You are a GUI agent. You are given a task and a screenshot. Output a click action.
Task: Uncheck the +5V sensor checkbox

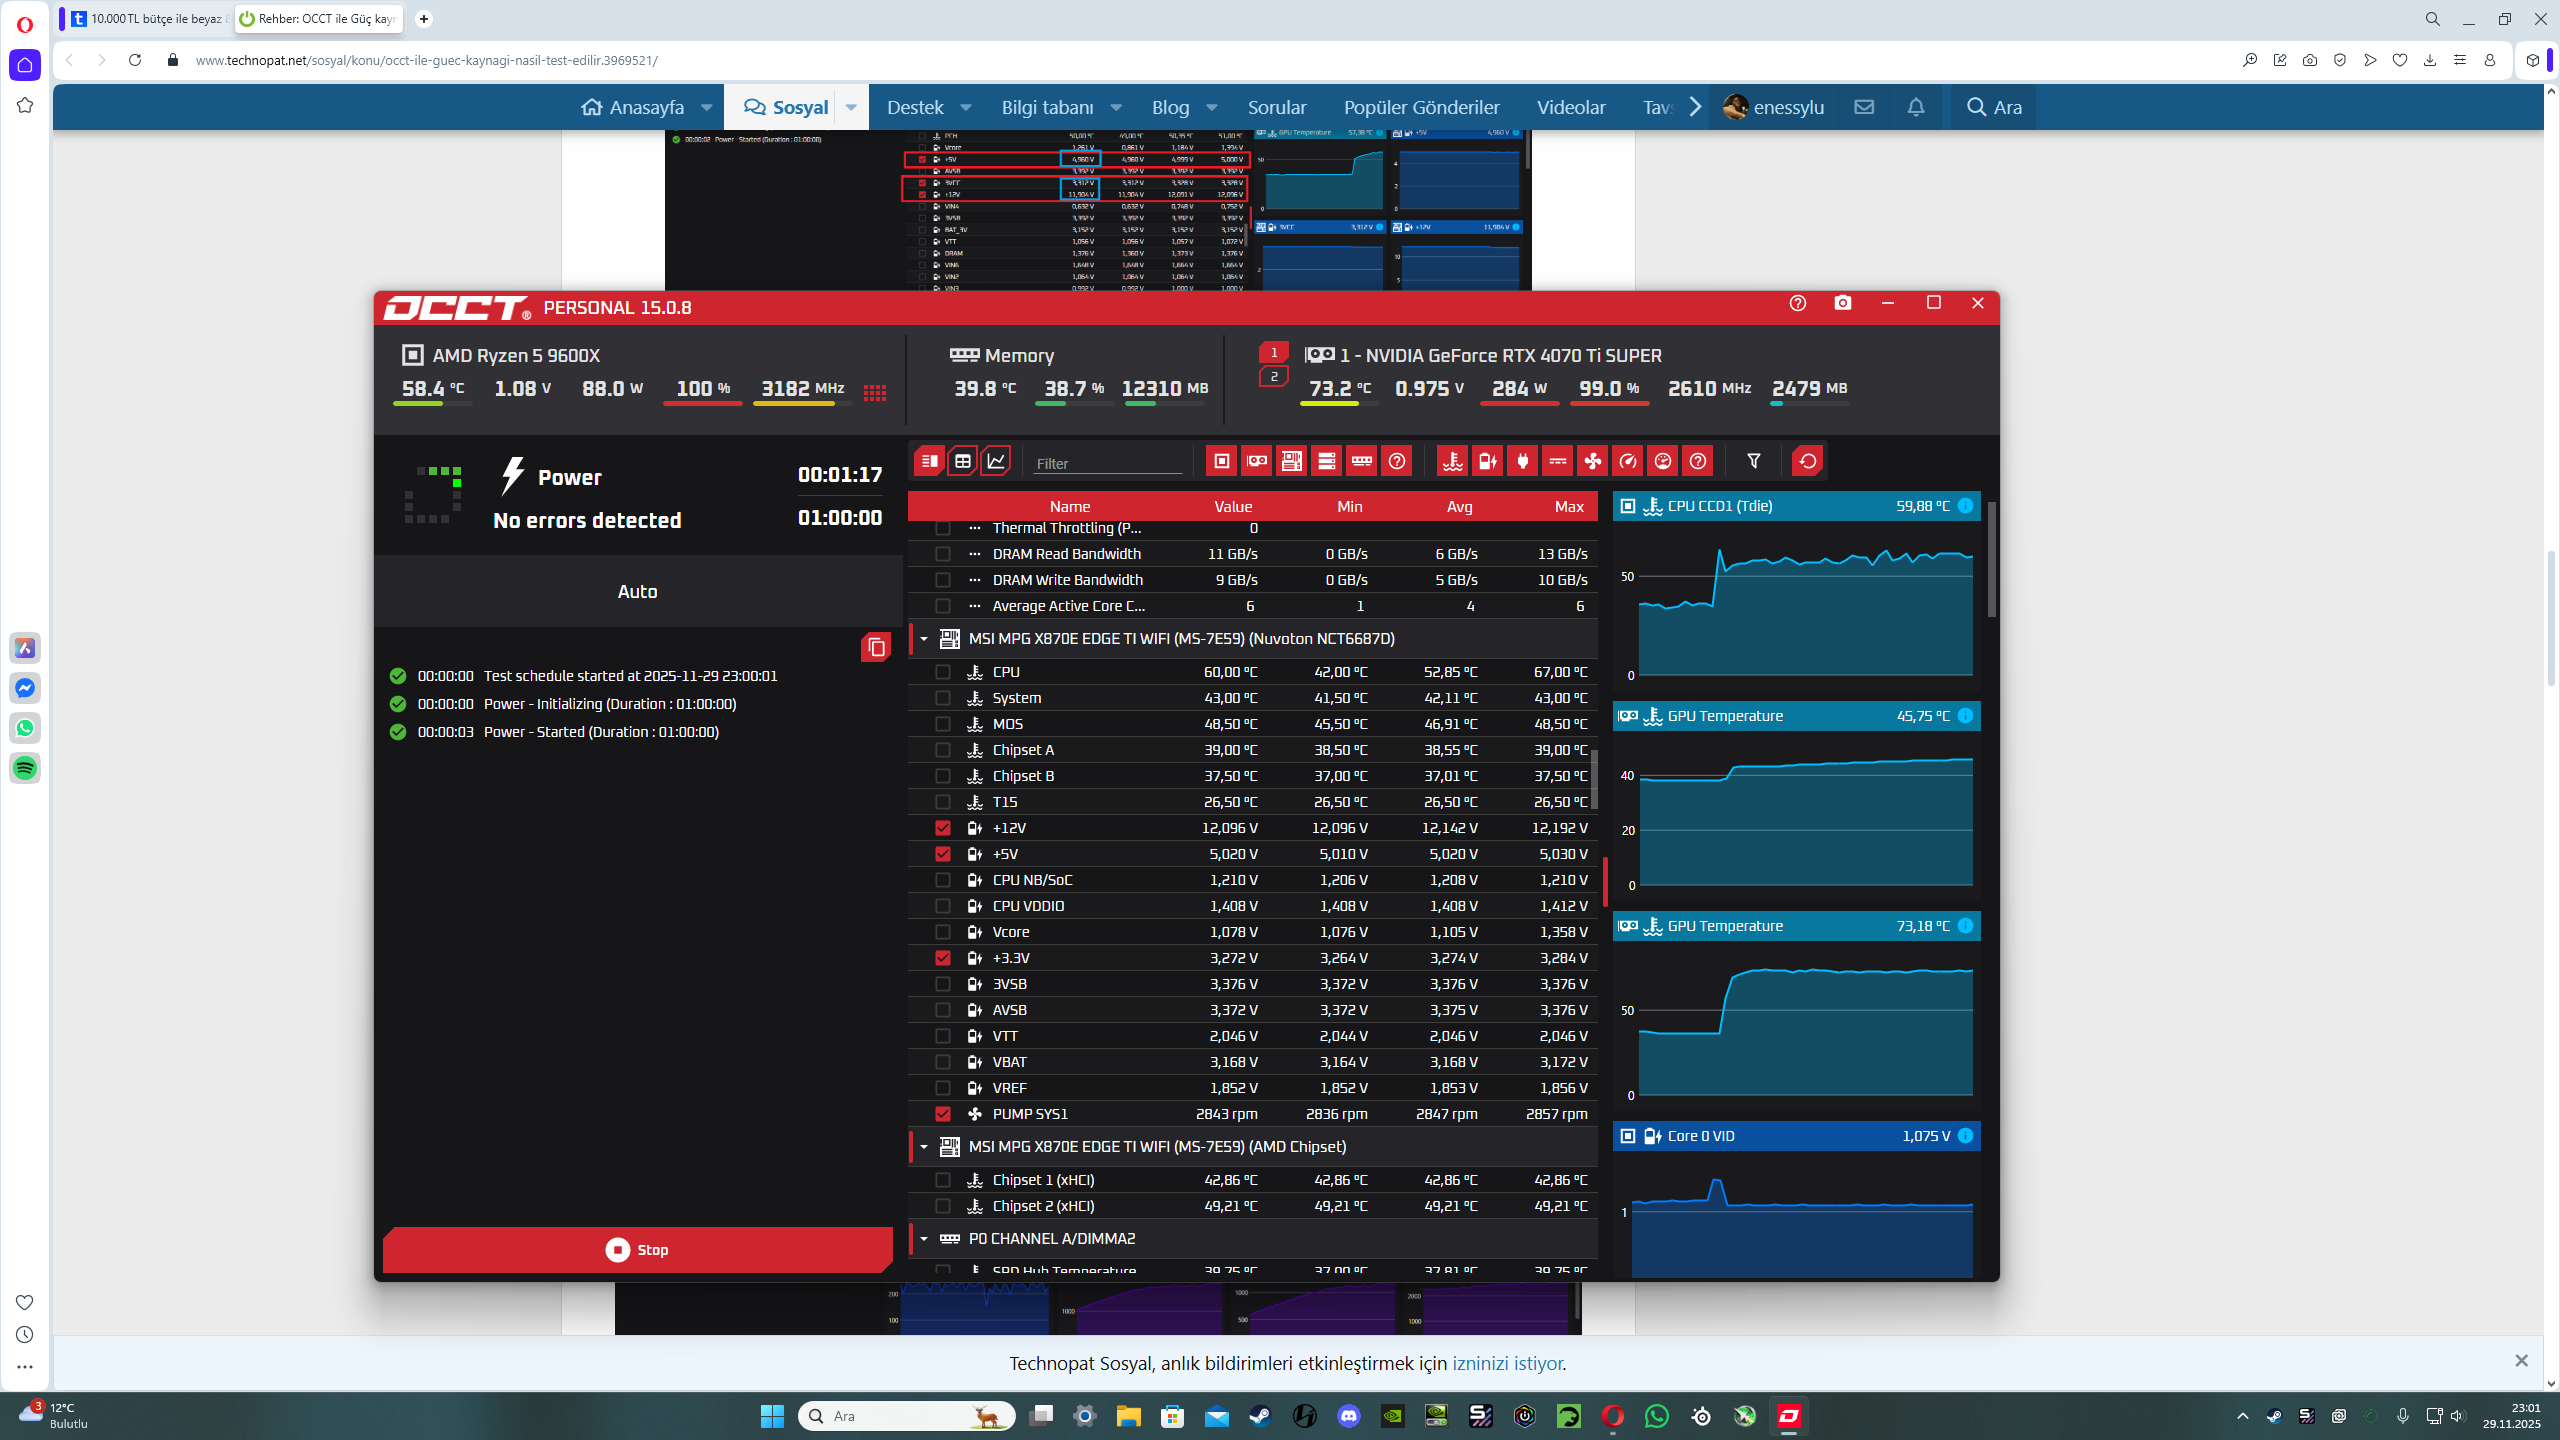point(942,854)
